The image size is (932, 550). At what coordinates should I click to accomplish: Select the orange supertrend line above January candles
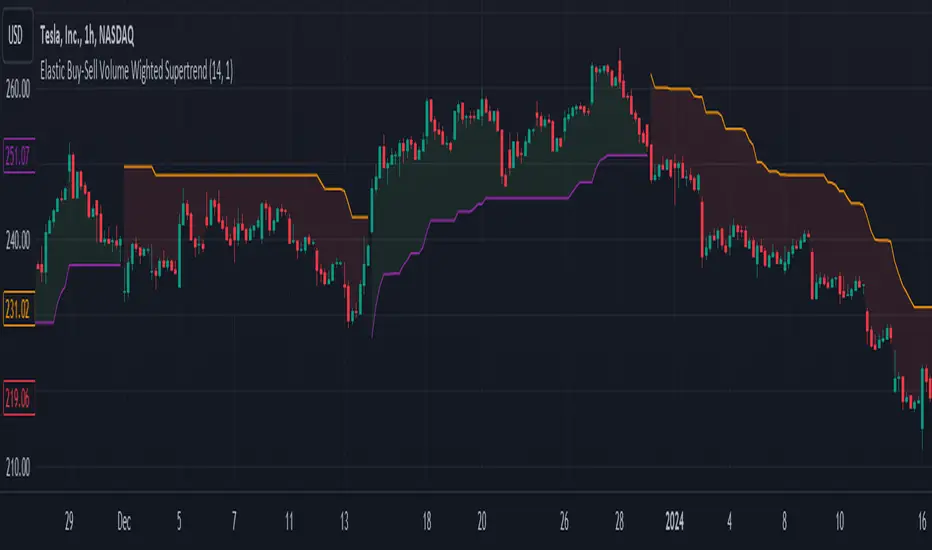[x=760, y=152]
